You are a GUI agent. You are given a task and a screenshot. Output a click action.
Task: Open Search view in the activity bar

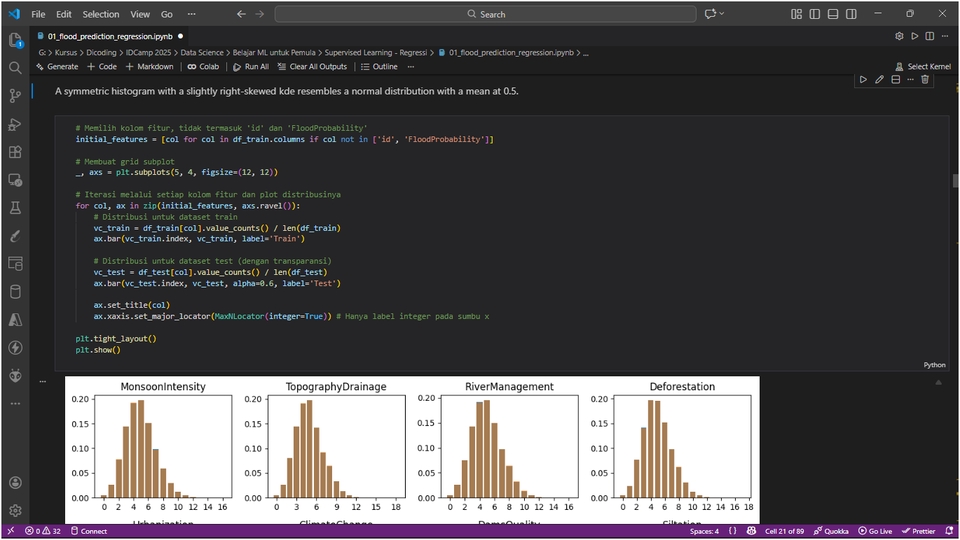[15, 68]
